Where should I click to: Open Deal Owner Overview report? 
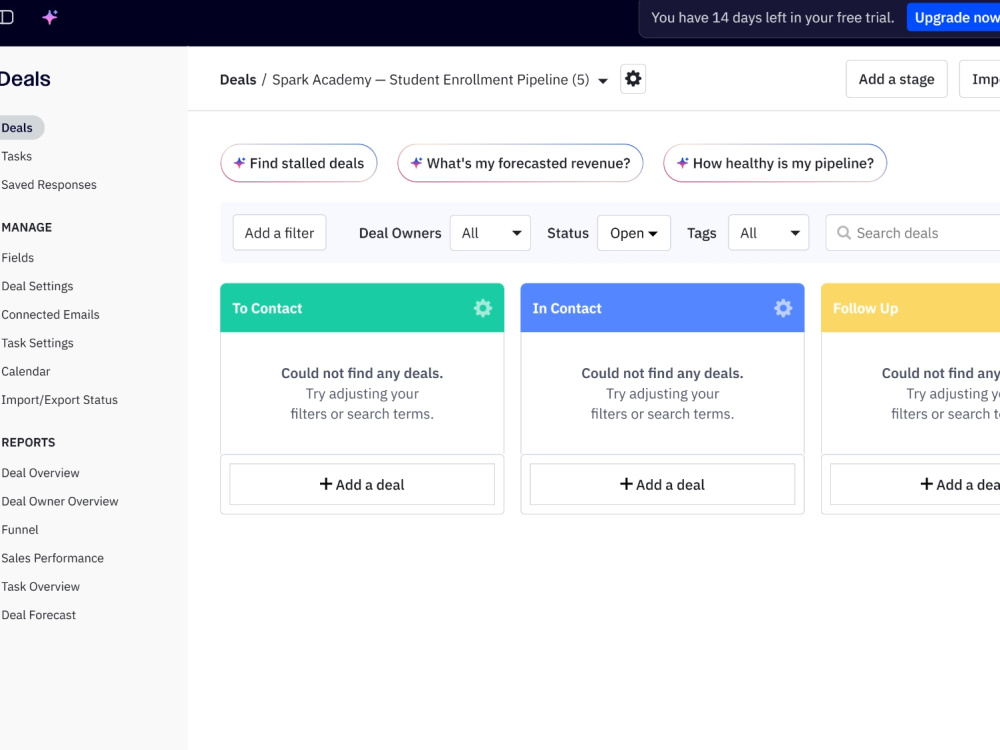[60, 501]
